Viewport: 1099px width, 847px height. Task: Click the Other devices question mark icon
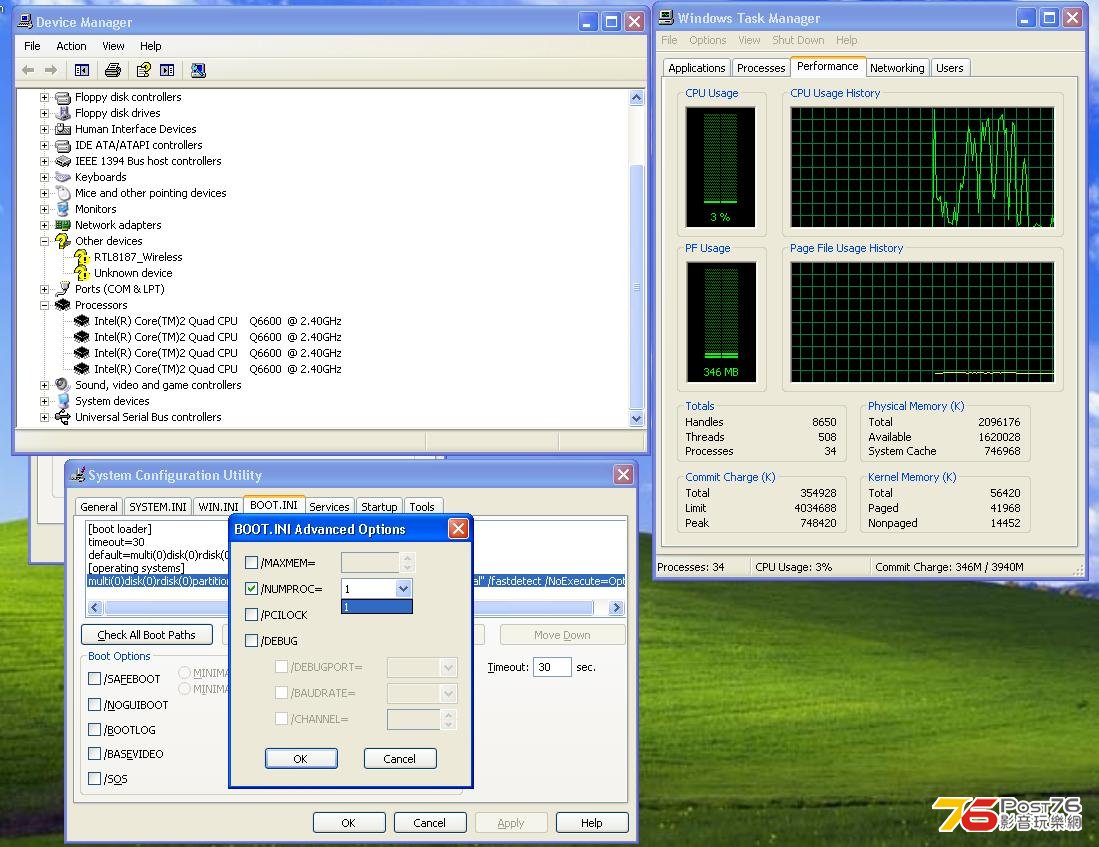pos(63,241)
